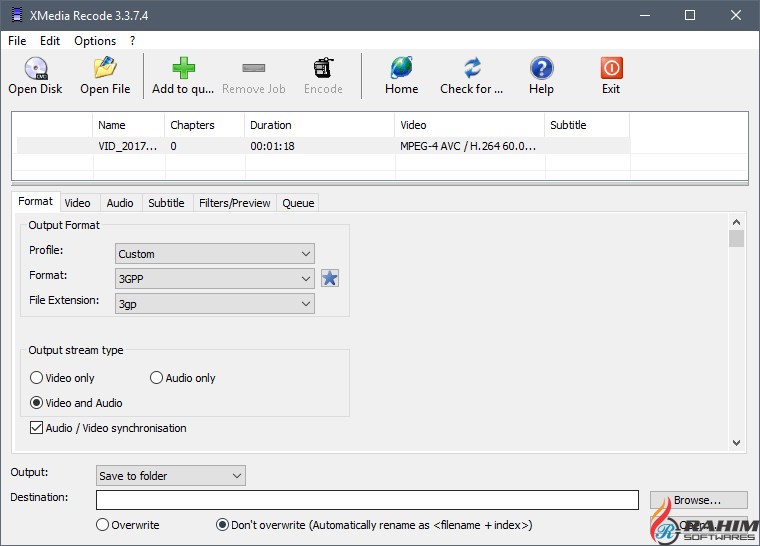Uncheck Audio / Video synchronisation checkbox
This screenshot has width=760, height=546.
point(37,428)
